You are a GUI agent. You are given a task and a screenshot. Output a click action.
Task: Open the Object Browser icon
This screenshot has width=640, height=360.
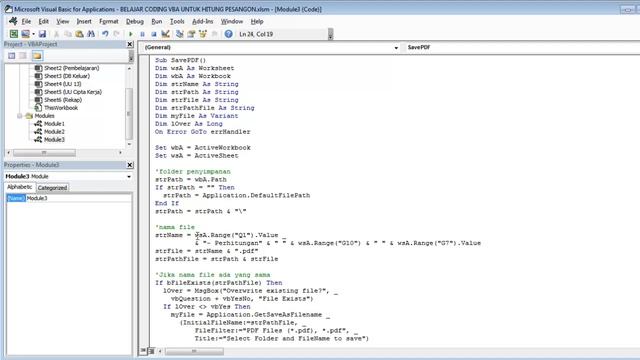(x=203, y=34)
